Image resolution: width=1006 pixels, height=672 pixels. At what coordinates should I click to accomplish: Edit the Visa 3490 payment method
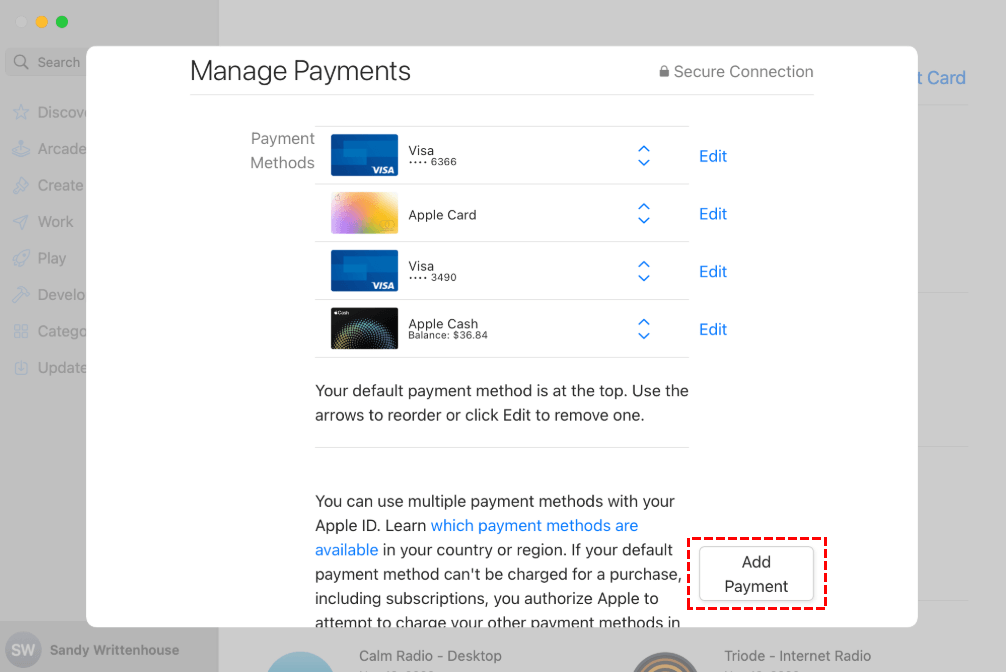tap(713, 271)
